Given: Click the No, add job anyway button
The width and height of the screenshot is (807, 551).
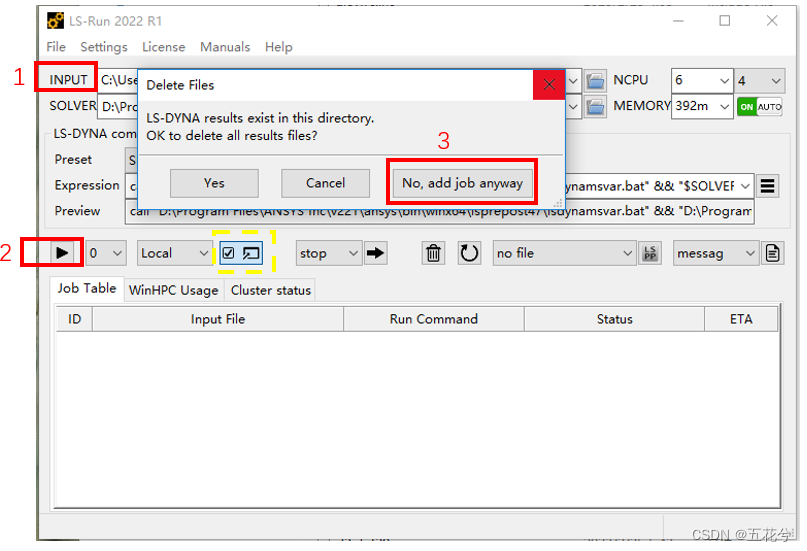Looking at the screenshot, I should 462,183.
